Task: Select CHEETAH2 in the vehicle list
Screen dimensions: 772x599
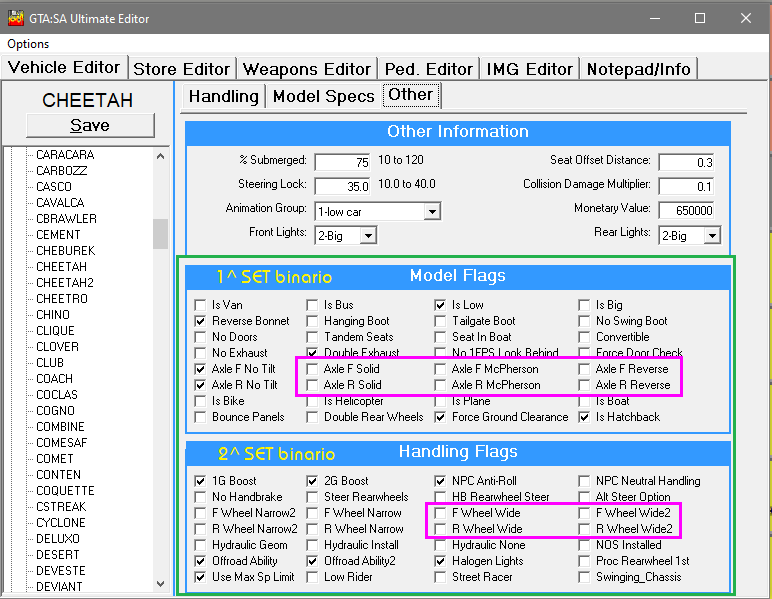Action: click(x=65, y=283)
